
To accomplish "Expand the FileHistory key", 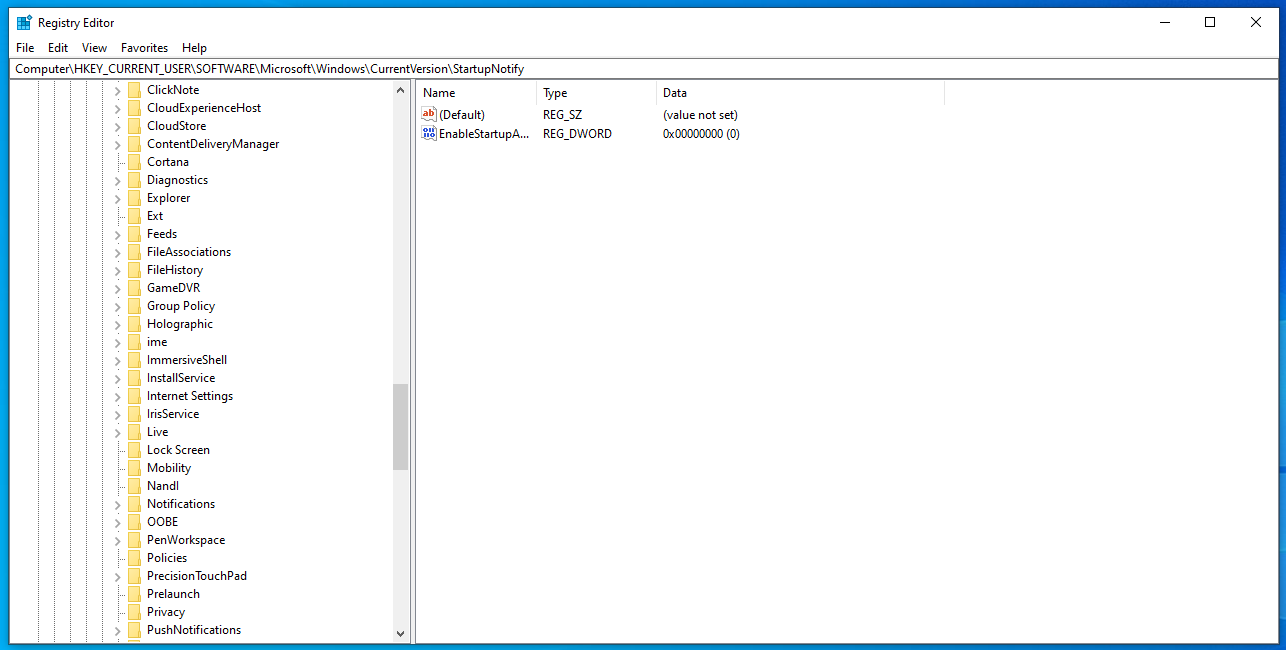I will (117, 270).
